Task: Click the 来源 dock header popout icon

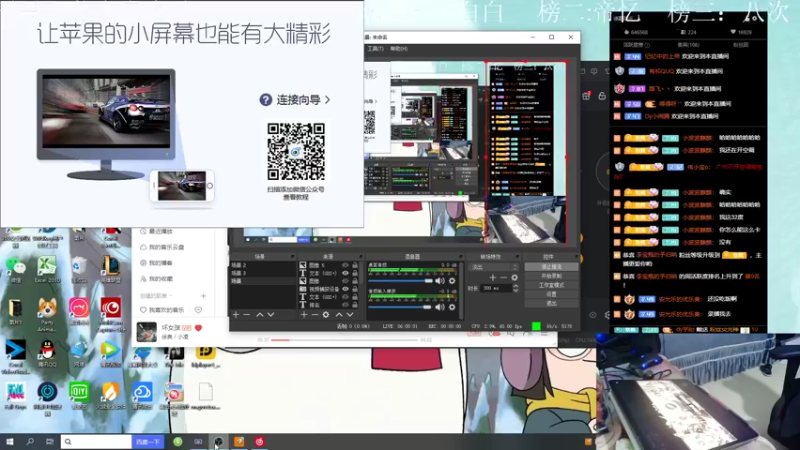Action: [360, 256]
